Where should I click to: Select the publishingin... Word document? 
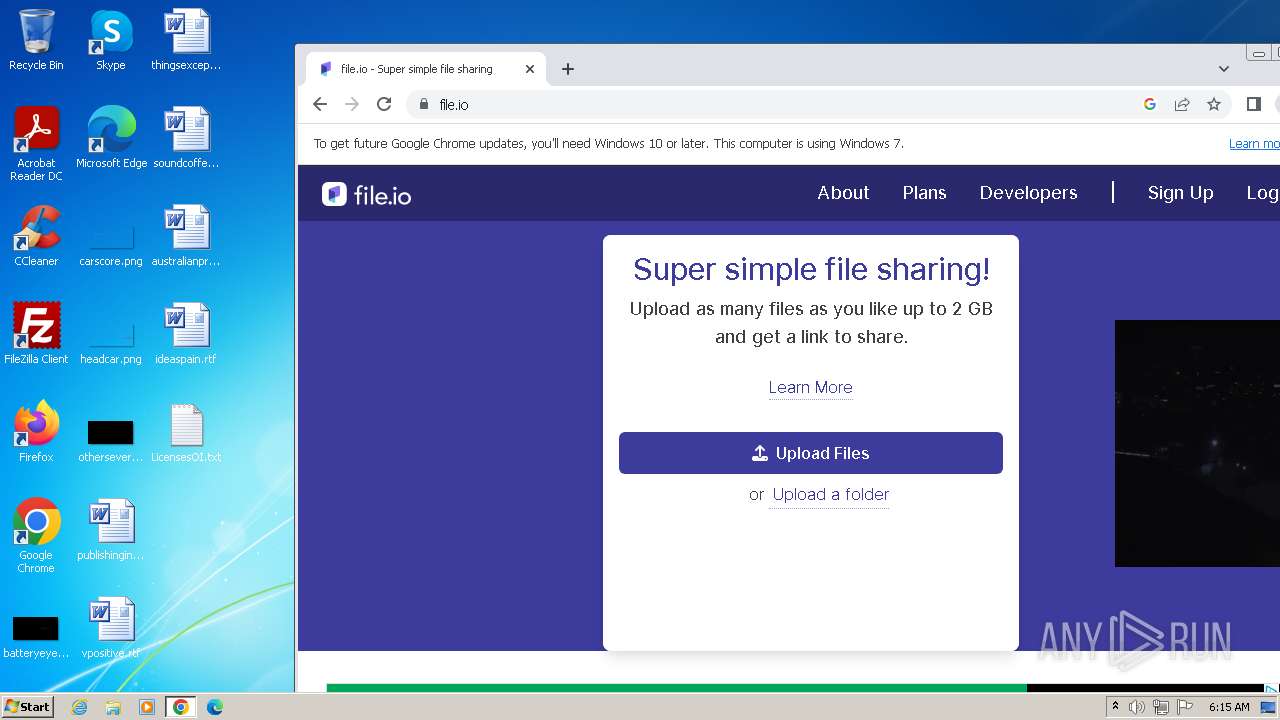pyautogui.click(x=111, y=530)
